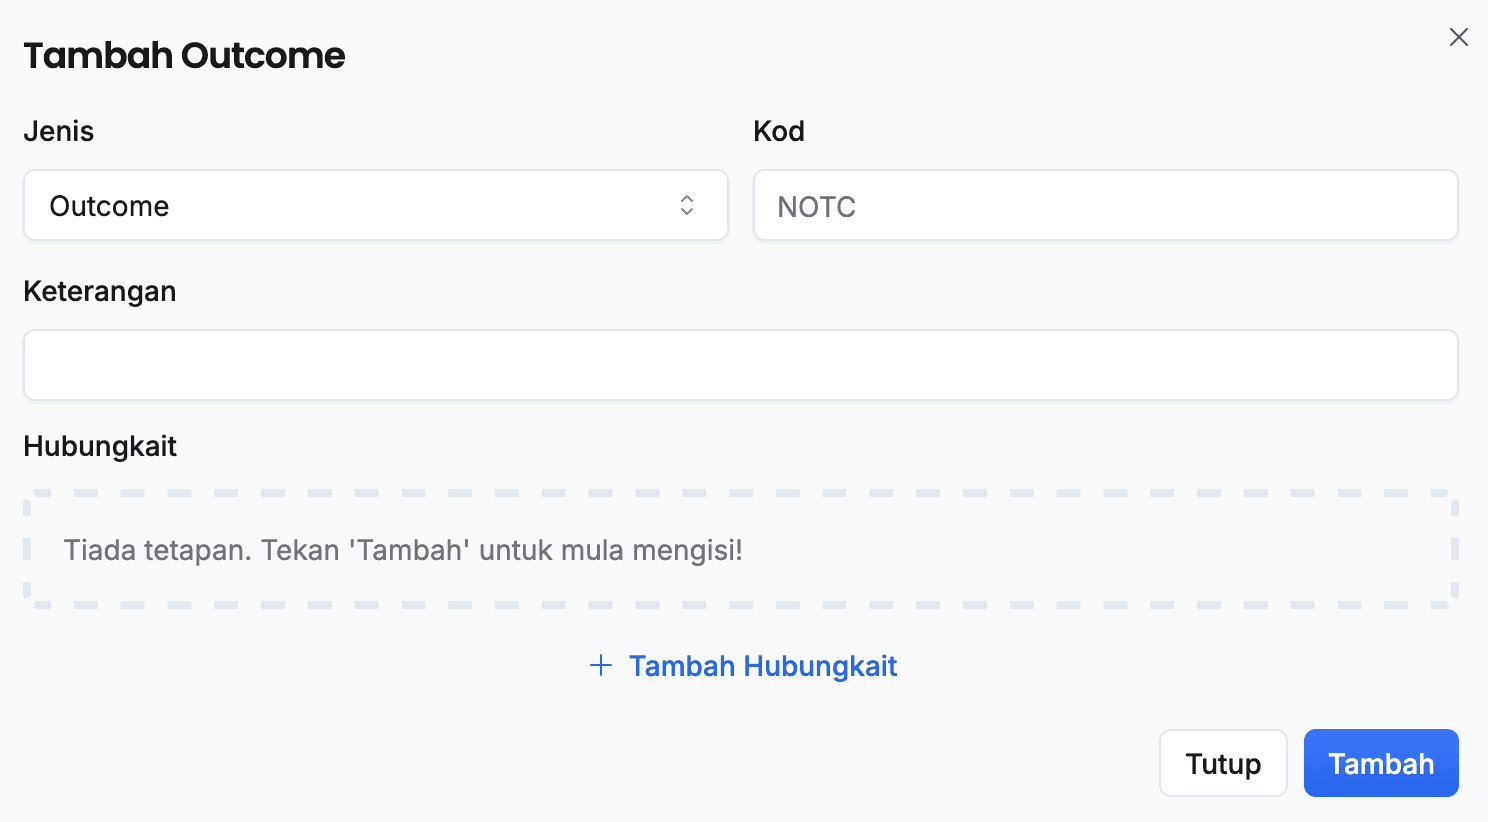Close the Tambah Outcome dialog with X
Viewport: 1488px width, 822px height.
coord(1459,37)
